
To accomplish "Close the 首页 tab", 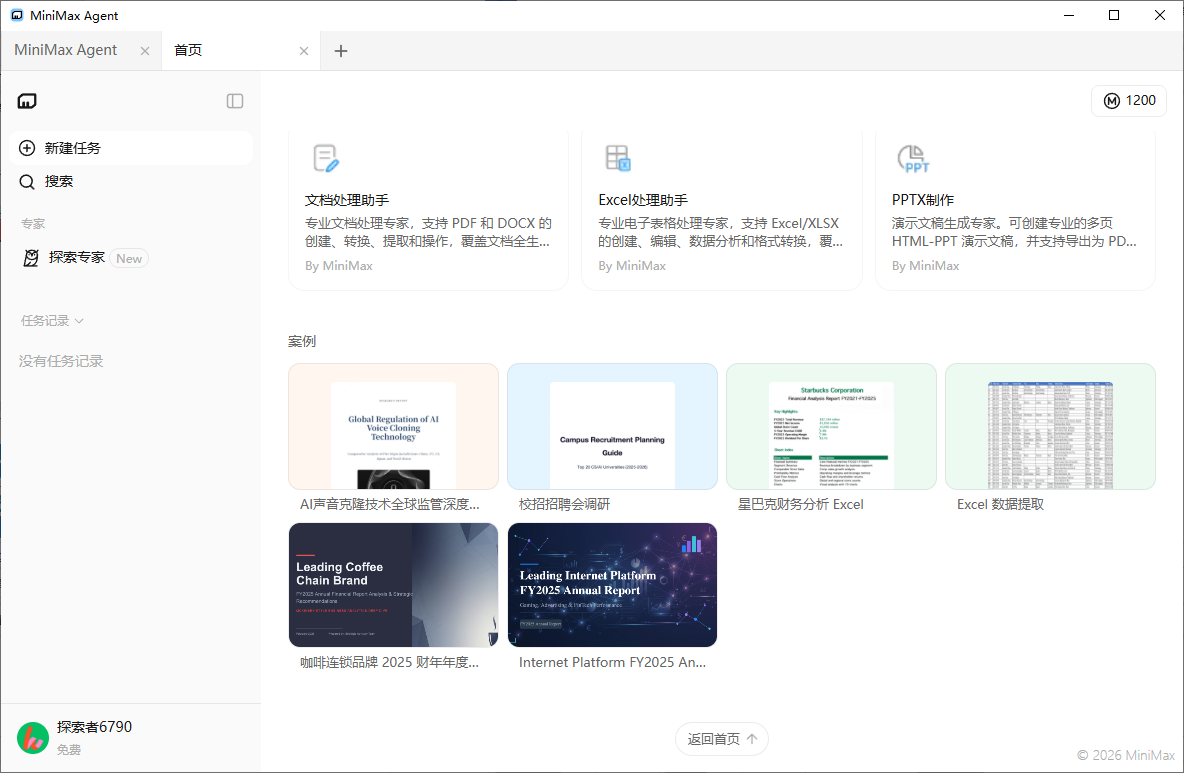I will point(304,51).
